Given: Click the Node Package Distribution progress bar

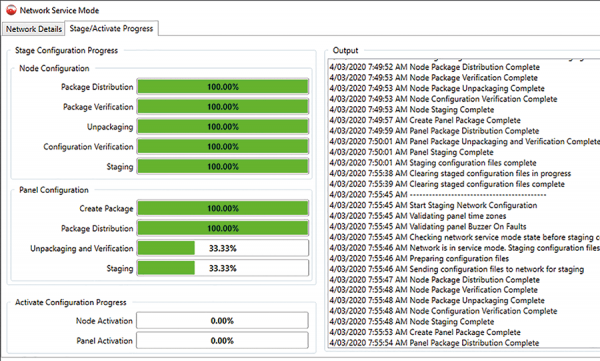Looking at the screenshot, I should click(x=223, y=87).
